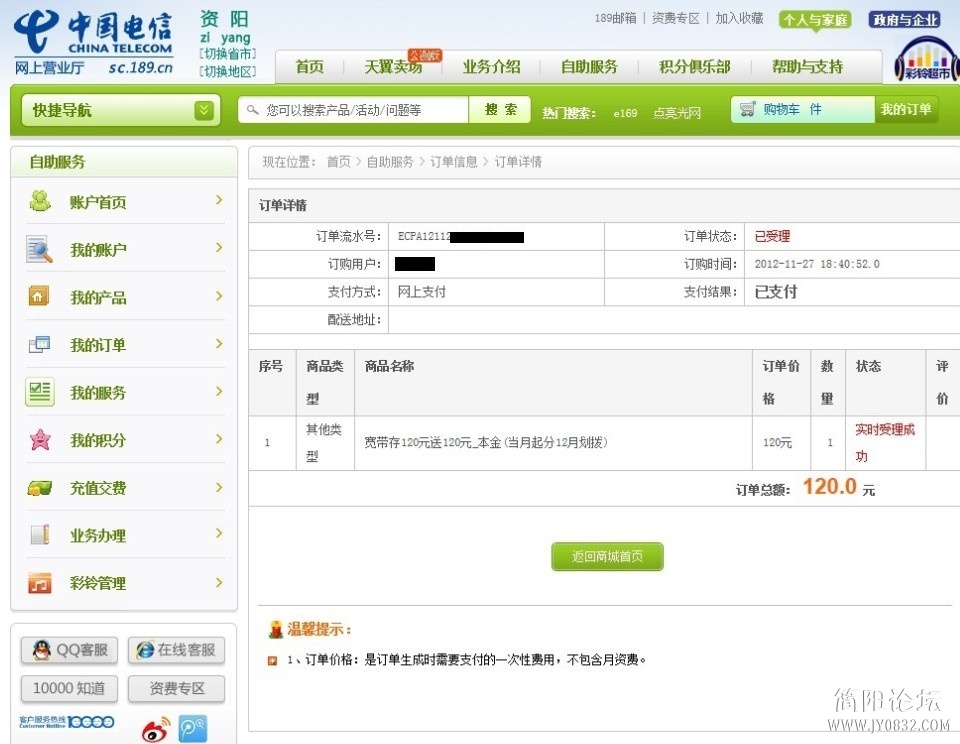Click the 搜索 search button

click(500, 110)
